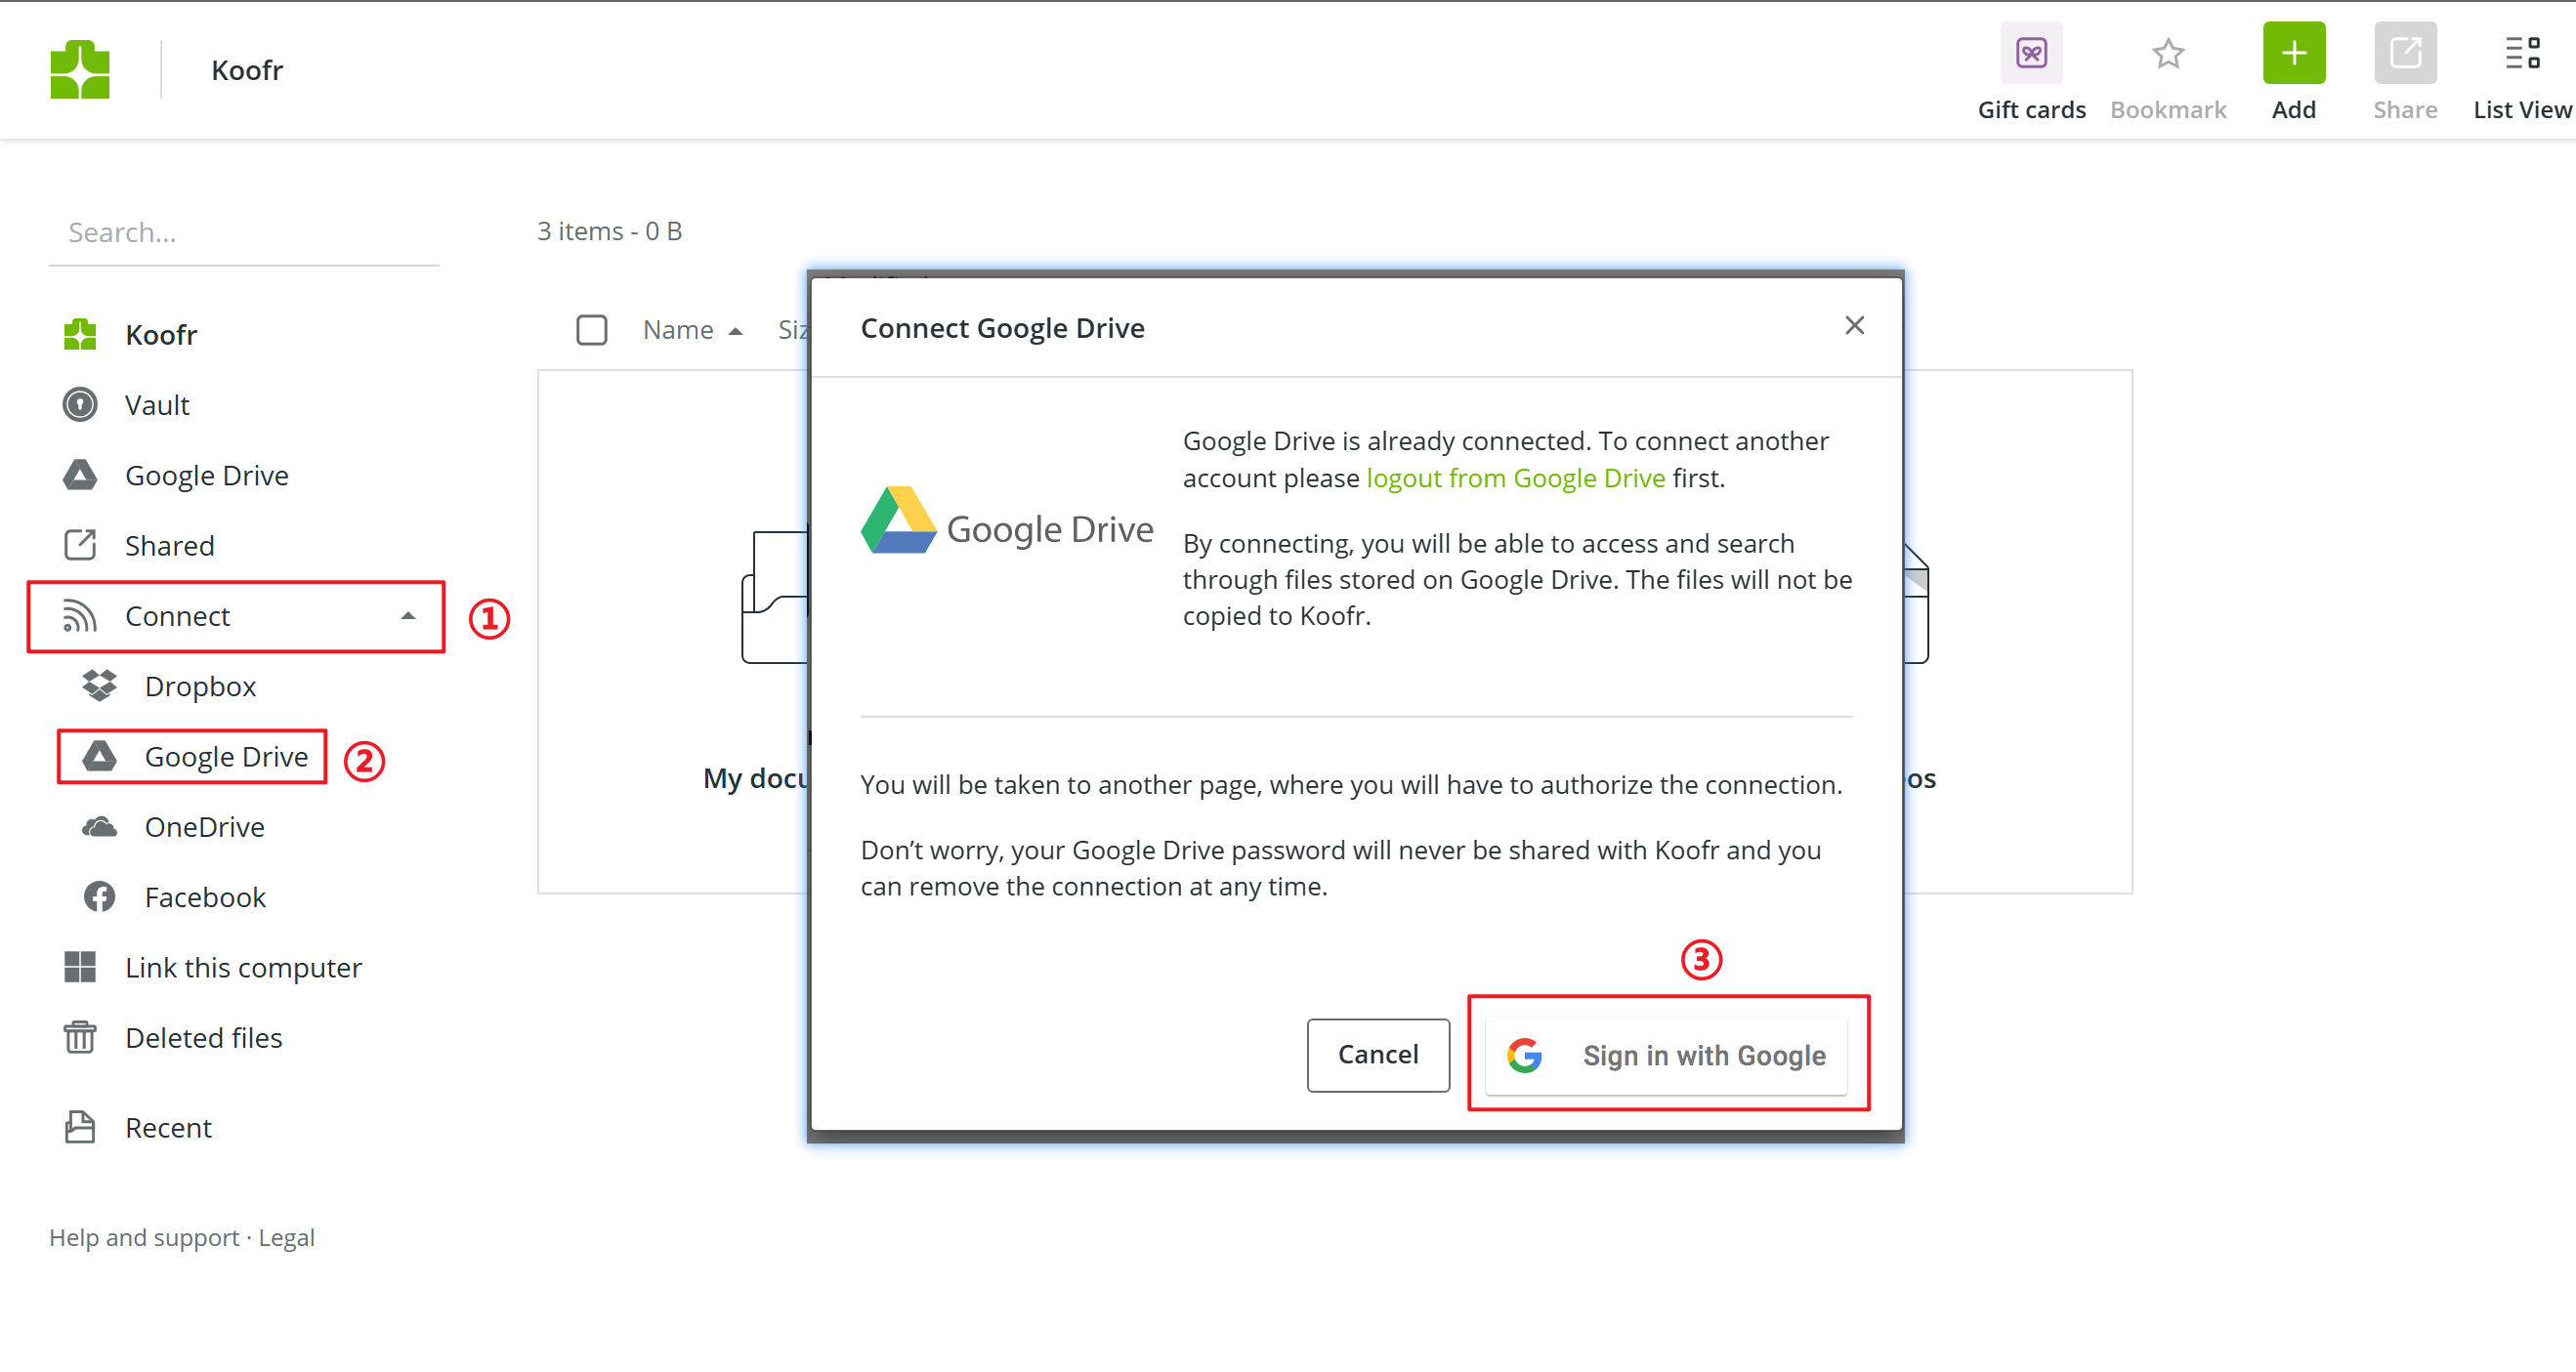Screen dimensions: 2576x1372
Task: Click the Search input field
Action: [x=243, y=232]
